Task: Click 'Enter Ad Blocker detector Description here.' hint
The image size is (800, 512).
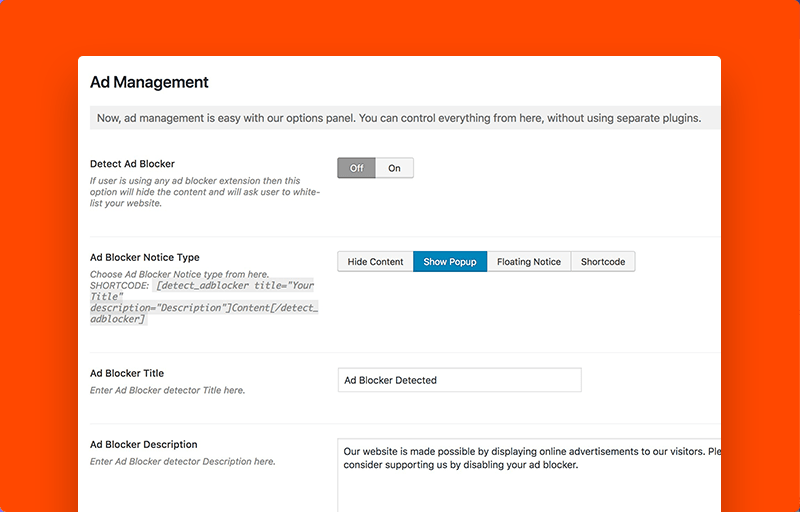Action: [183, 462]
